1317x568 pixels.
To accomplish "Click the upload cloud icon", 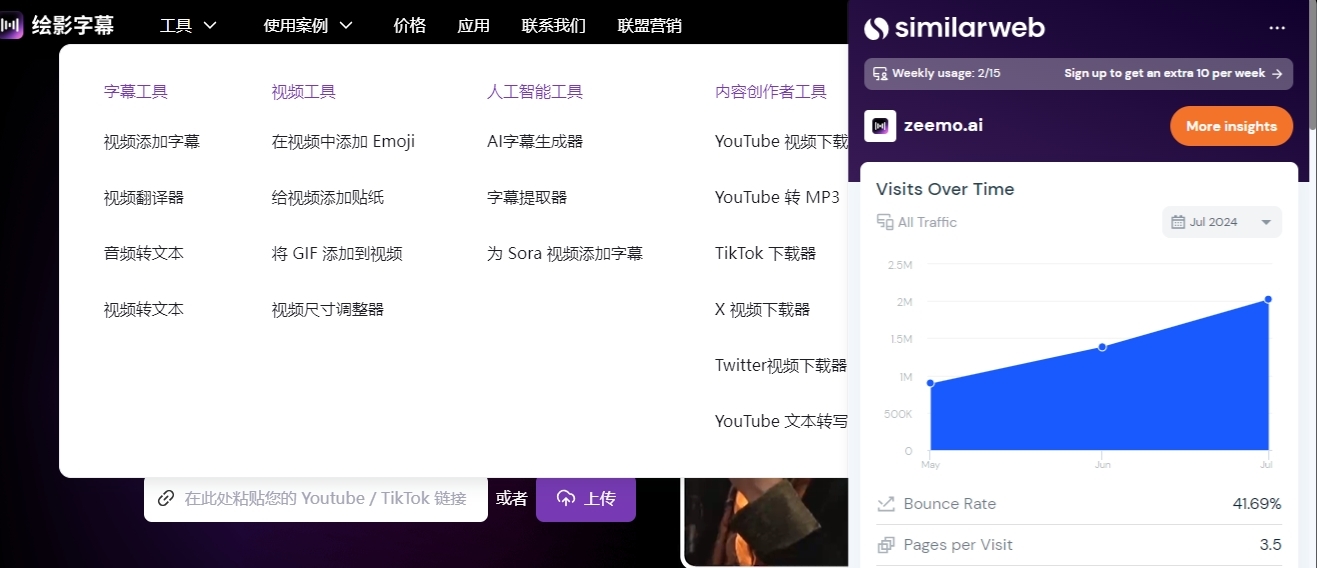I will [x=566, y=498].
